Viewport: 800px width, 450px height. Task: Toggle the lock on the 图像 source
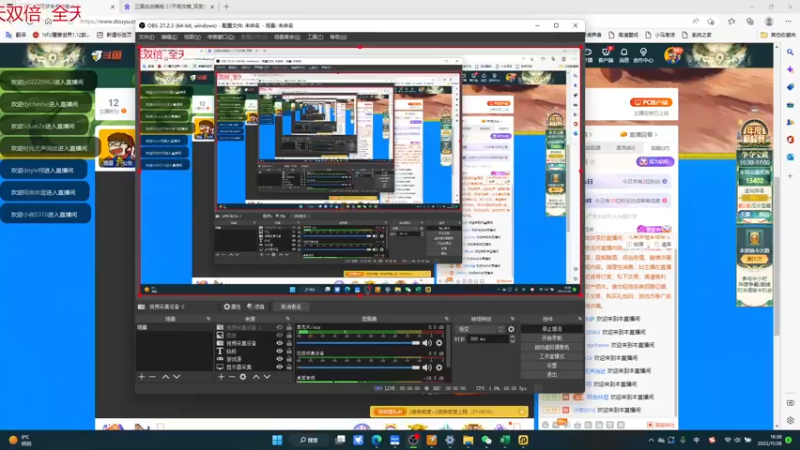coord(289,335)
